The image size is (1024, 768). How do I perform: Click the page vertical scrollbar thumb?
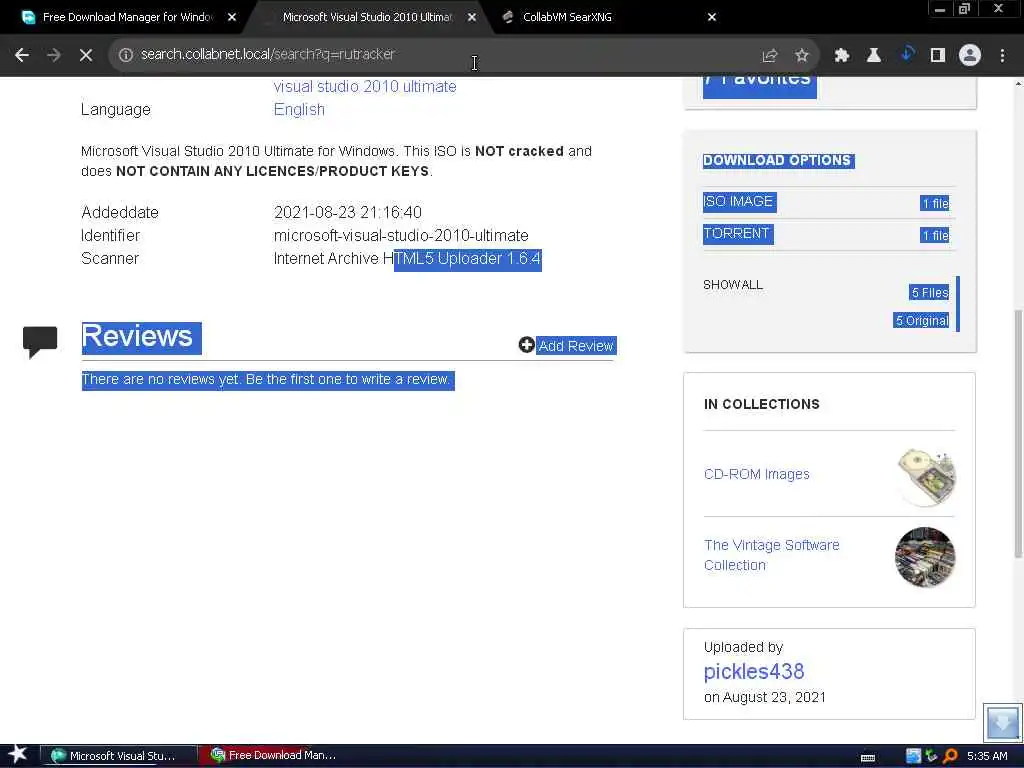(1018, 434)
